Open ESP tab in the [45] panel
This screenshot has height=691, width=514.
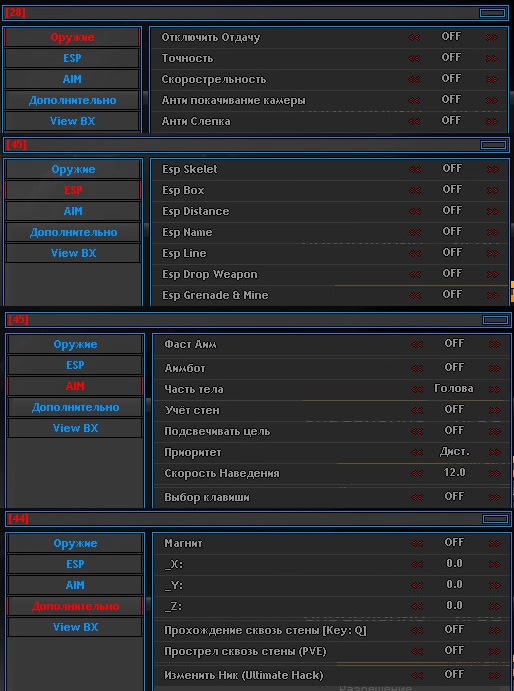[75, 365]
